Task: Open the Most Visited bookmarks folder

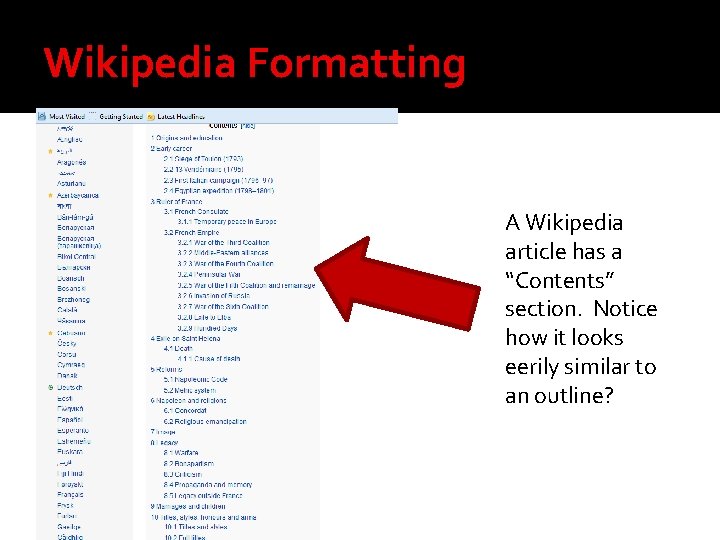Action: 62,116
